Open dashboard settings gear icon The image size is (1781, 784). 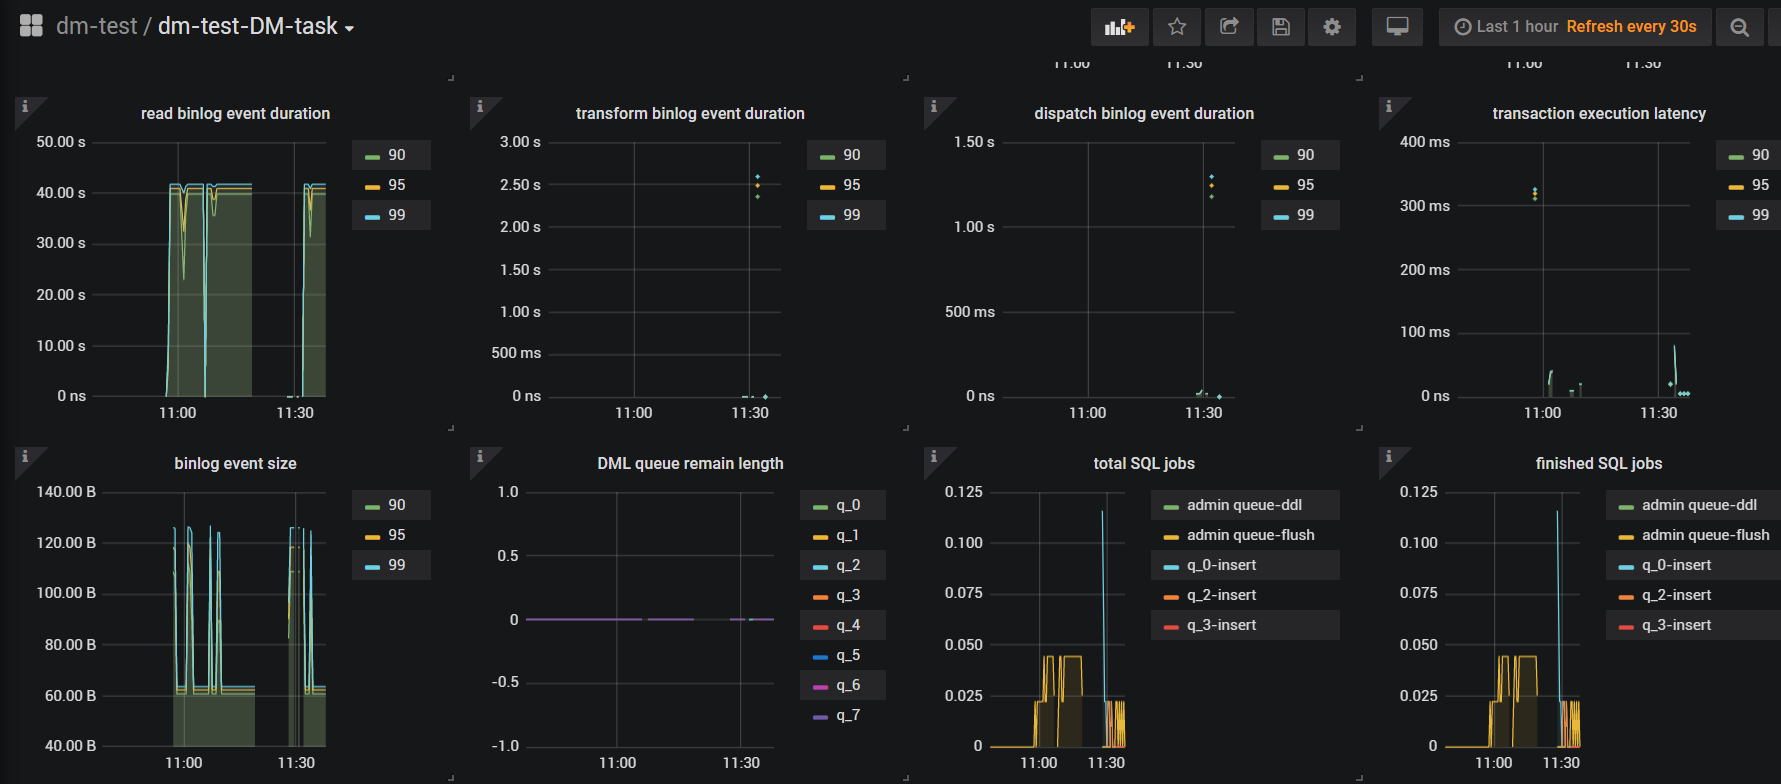(1332, 27)
